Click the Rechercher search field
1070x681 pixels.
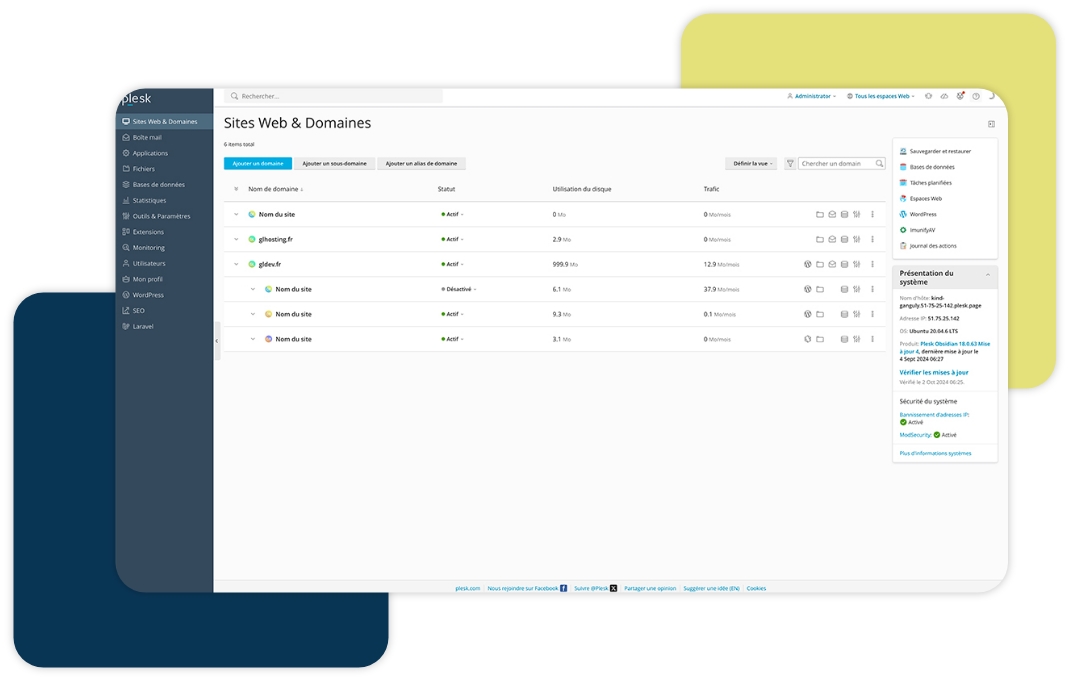[x=335, y=97]
